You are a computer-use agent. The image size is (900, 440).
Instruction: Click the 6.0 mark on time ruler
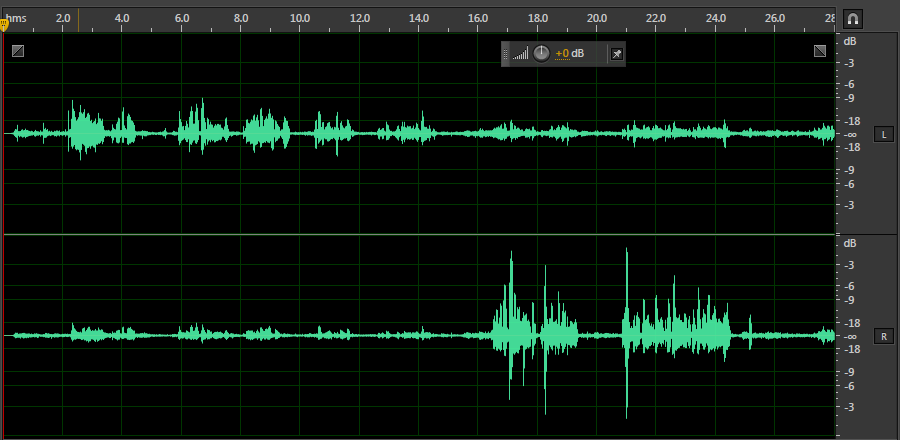coord(182,18)
